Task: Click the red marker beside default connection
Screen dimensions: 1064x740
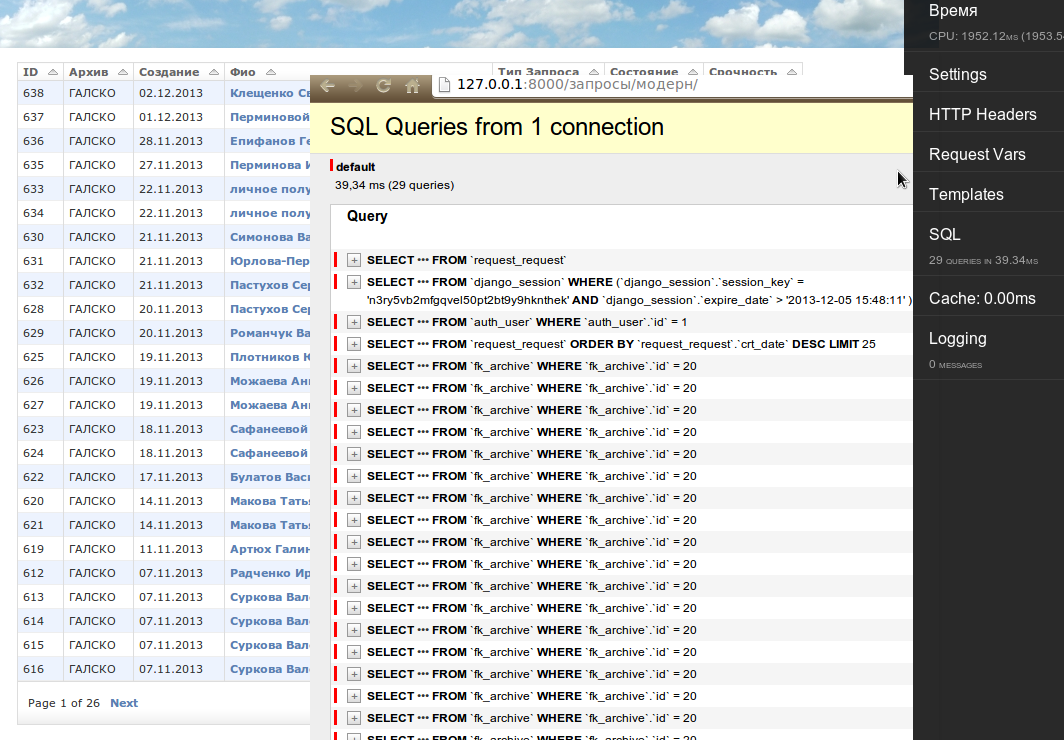Action: click(x=331, y=166)
